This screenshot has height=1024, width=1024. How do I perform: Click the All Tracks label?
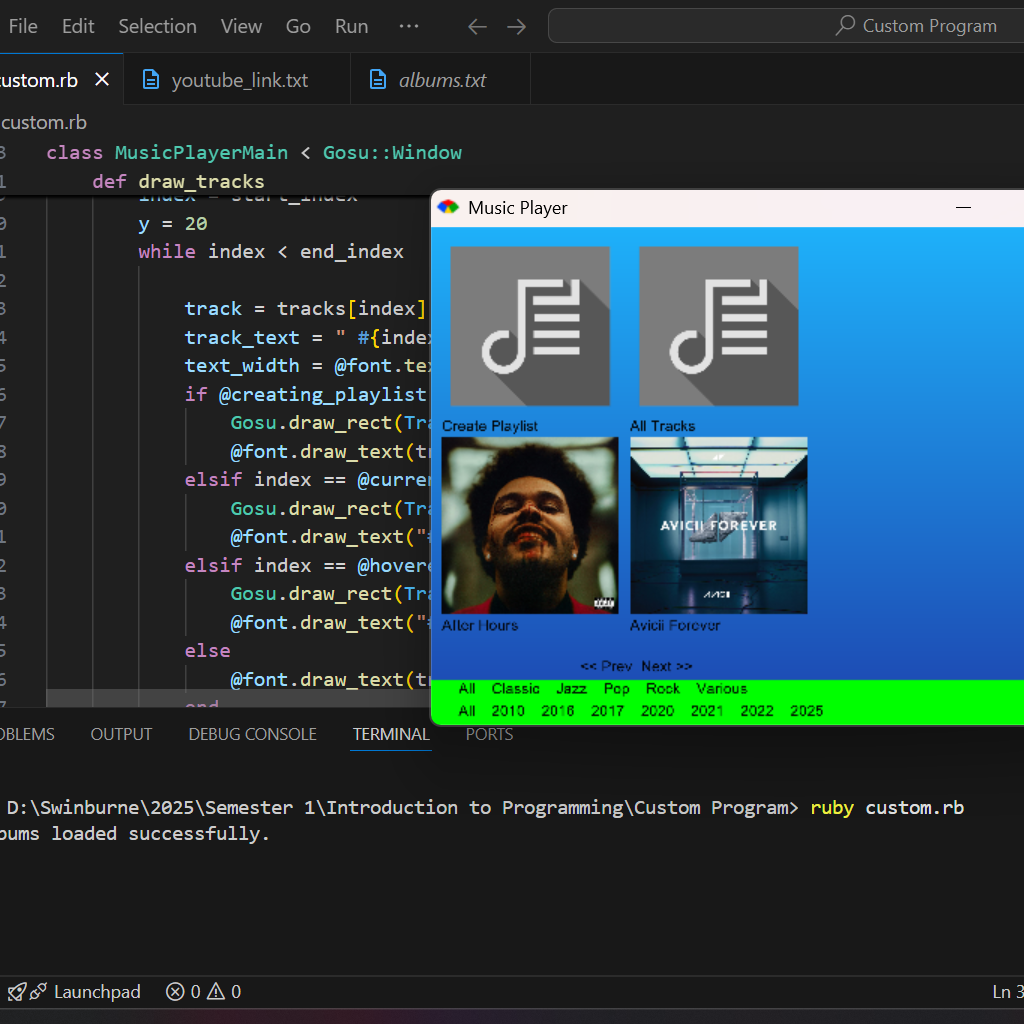coord(662,426)
